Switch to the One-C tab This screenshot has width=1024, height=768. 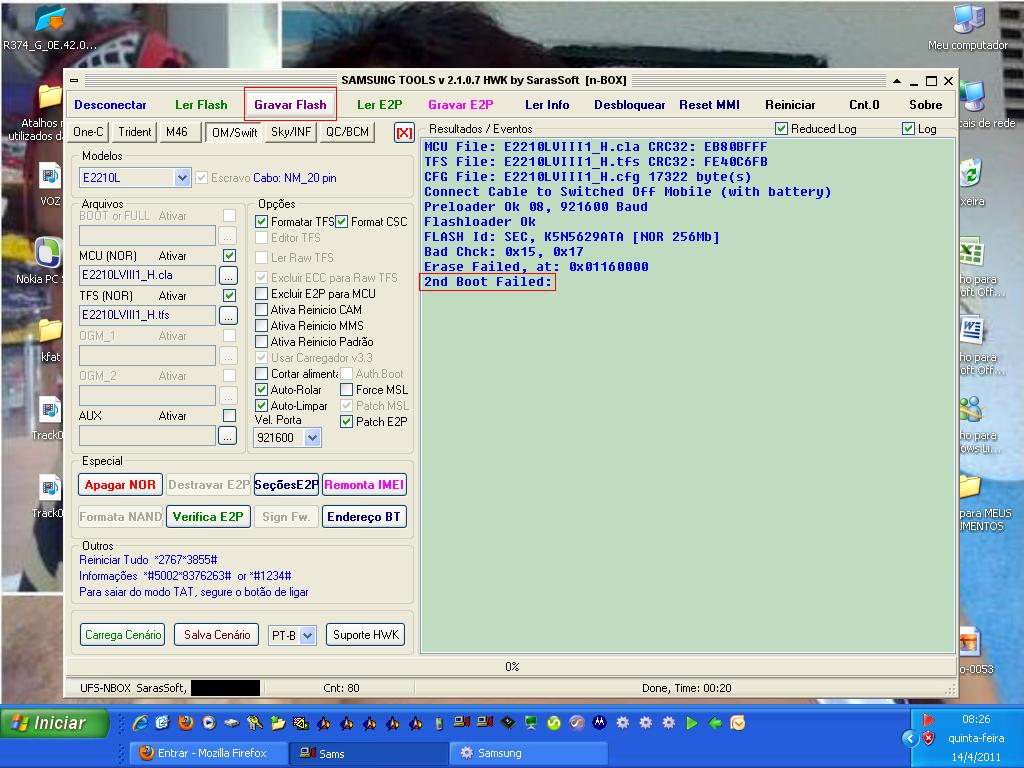[x=88, y=132]
